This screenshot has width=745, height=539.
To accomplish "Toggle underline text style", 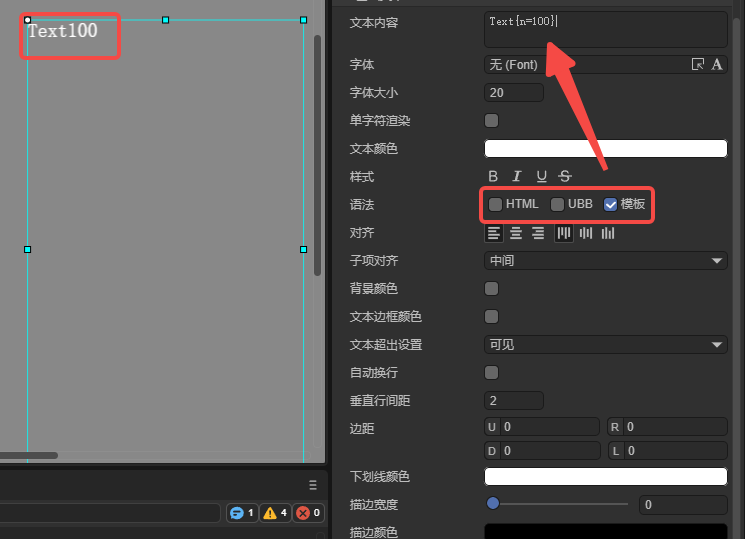I will pyautogui.click(x=541, y=176).
